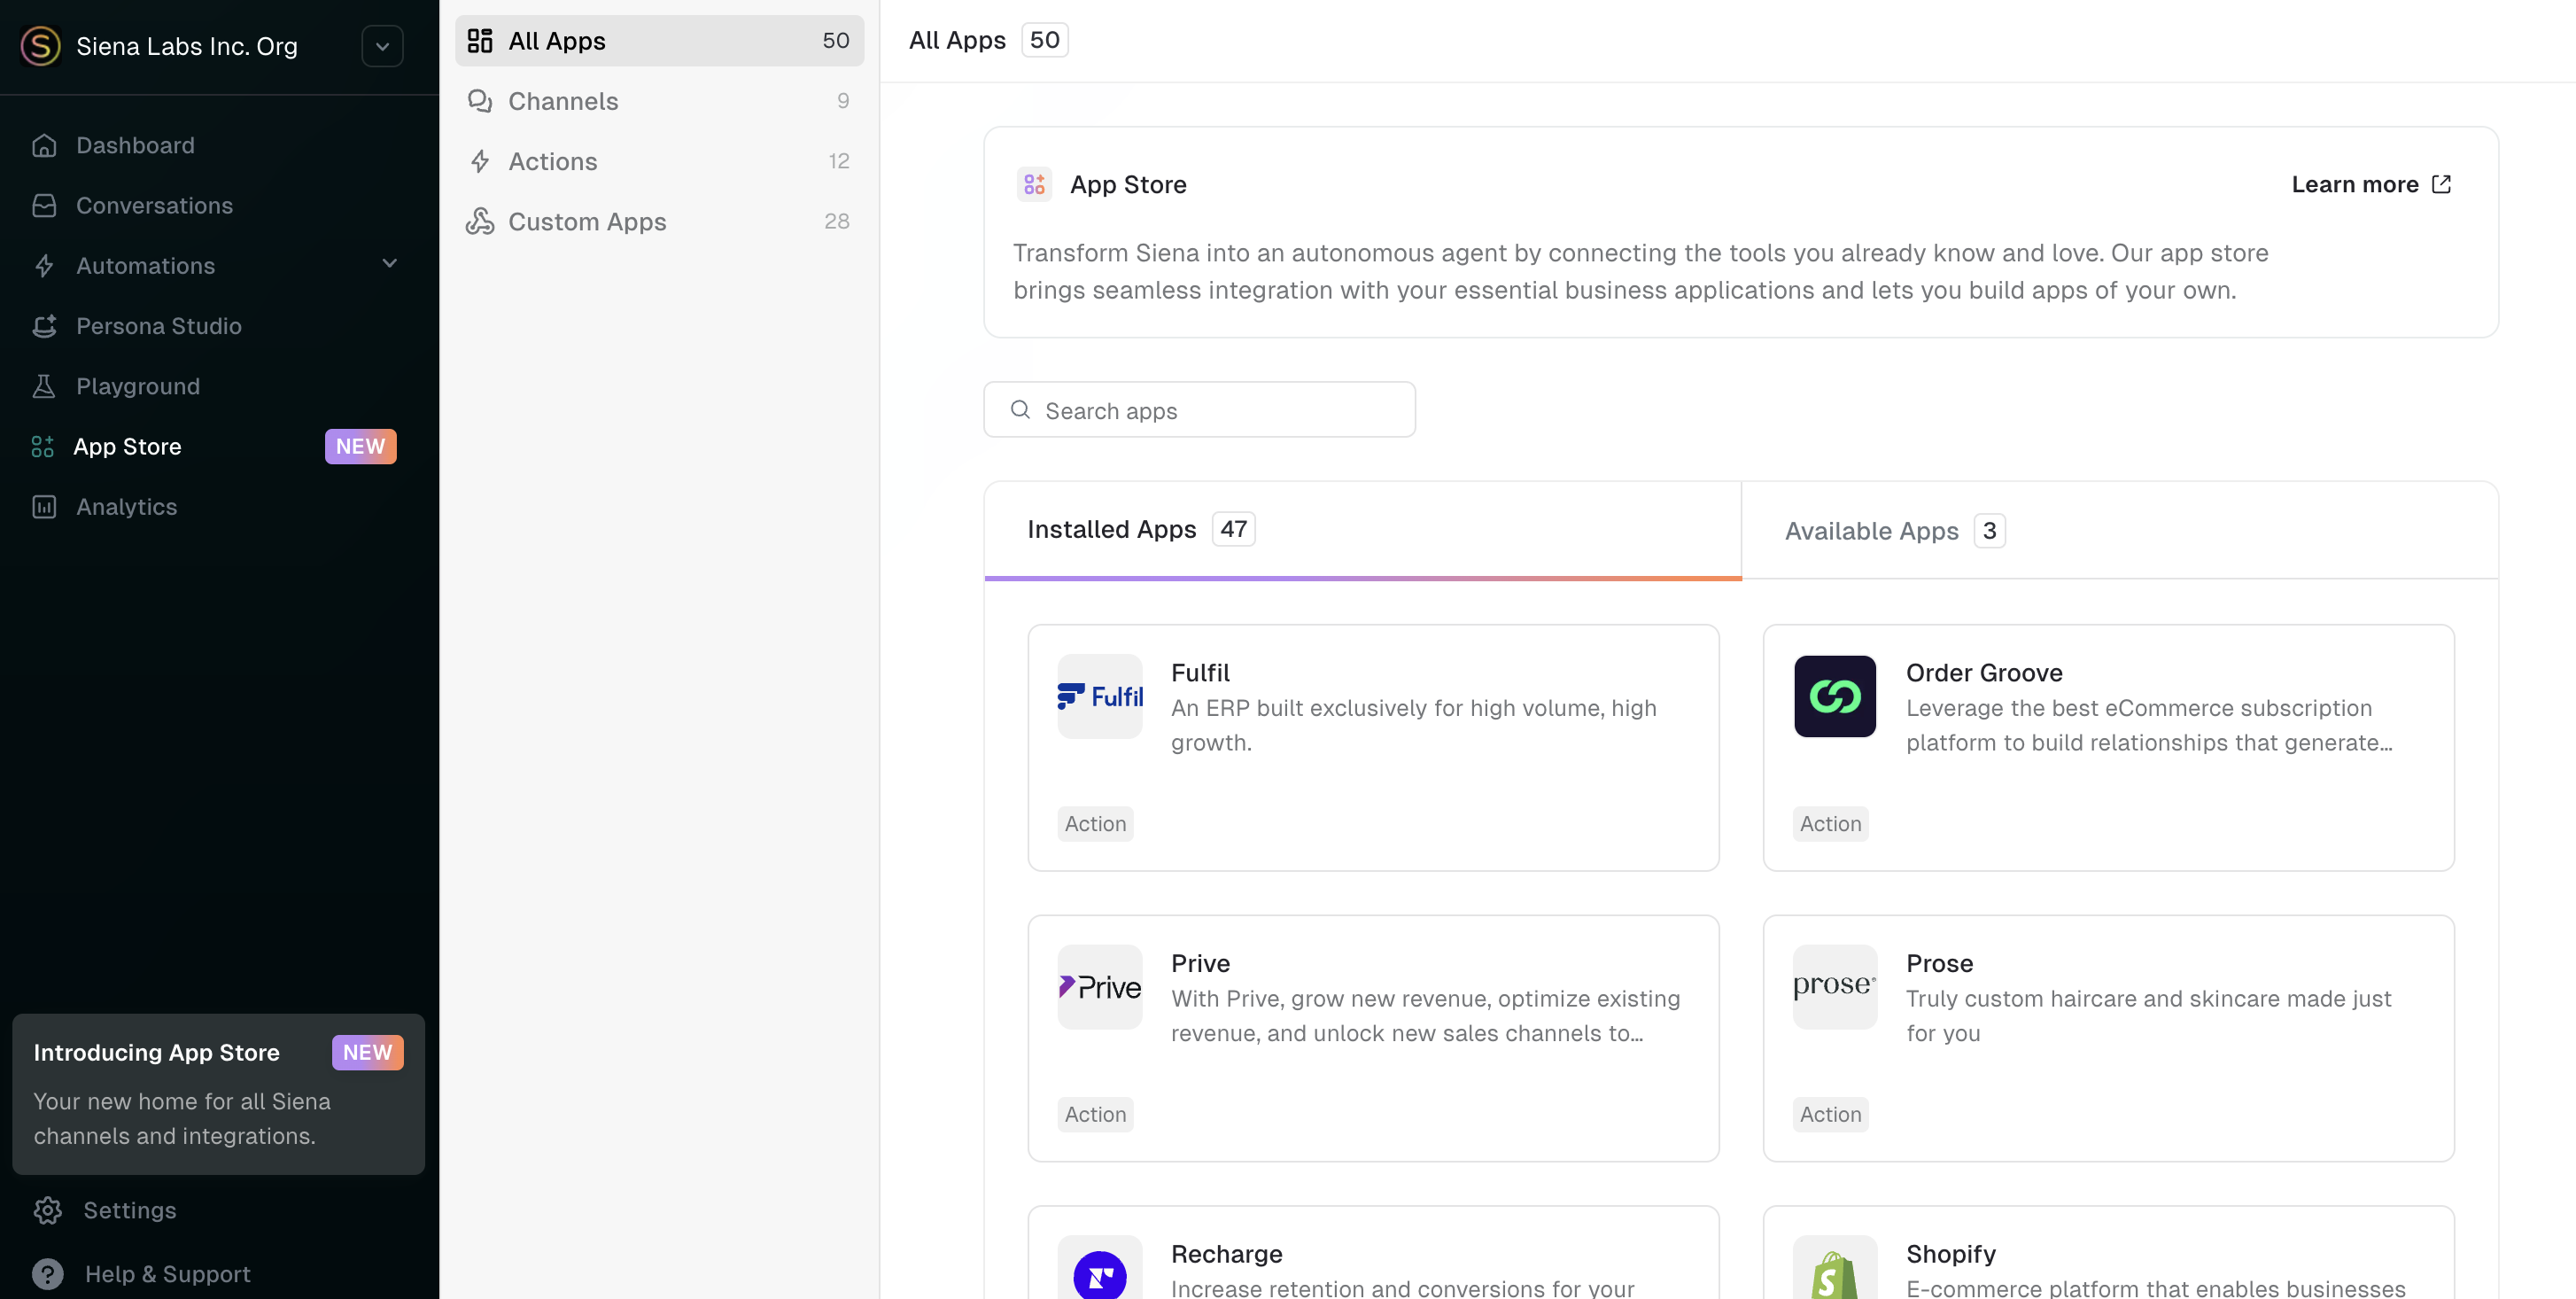The height and width of the screenshot is (1299, 2576).
Task: Click the Prive app logo
Action: (1099, 987)
